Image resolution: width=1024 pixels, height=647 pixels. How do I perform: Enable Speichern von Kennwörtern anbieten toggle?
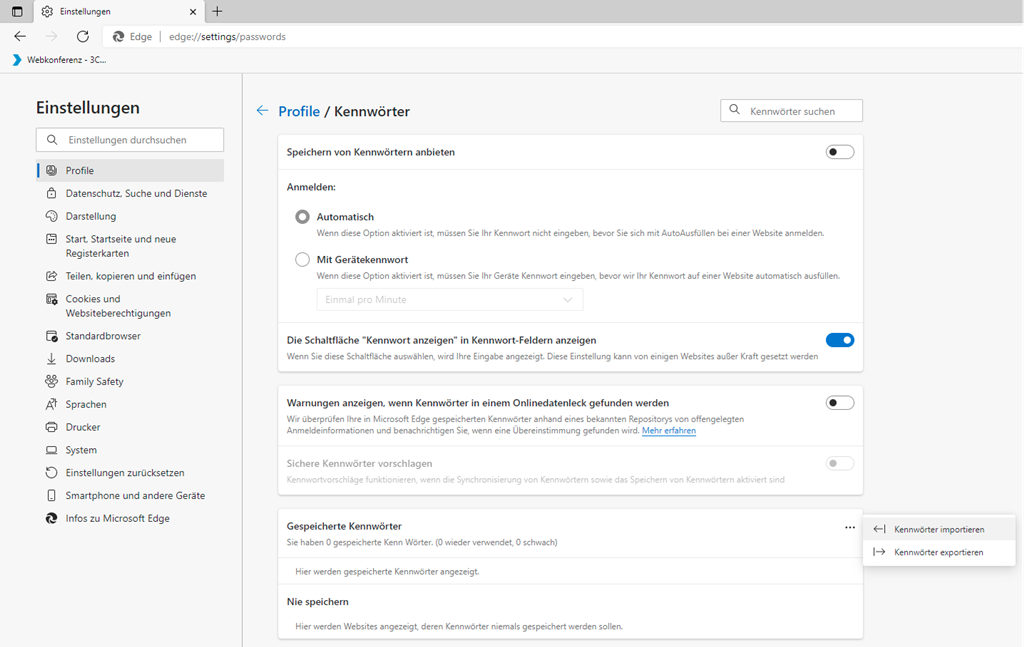coord(839,152)
